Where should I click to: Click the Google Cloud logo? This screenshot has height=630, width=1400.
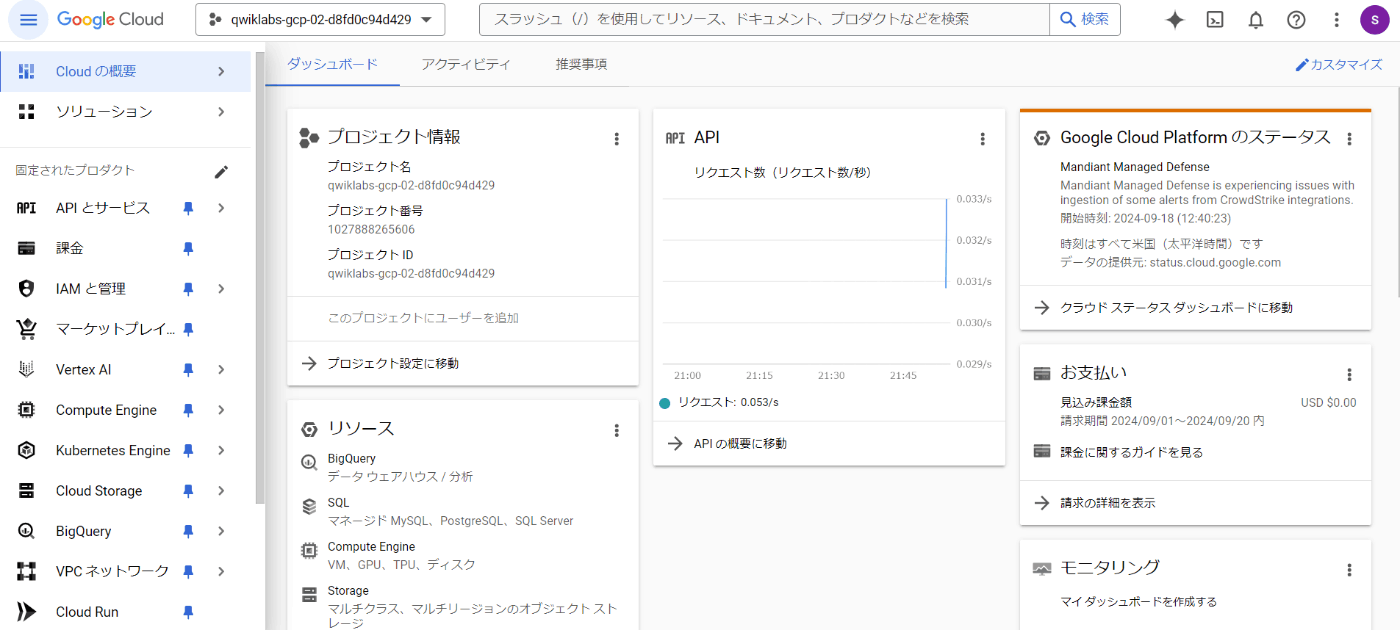110,19
